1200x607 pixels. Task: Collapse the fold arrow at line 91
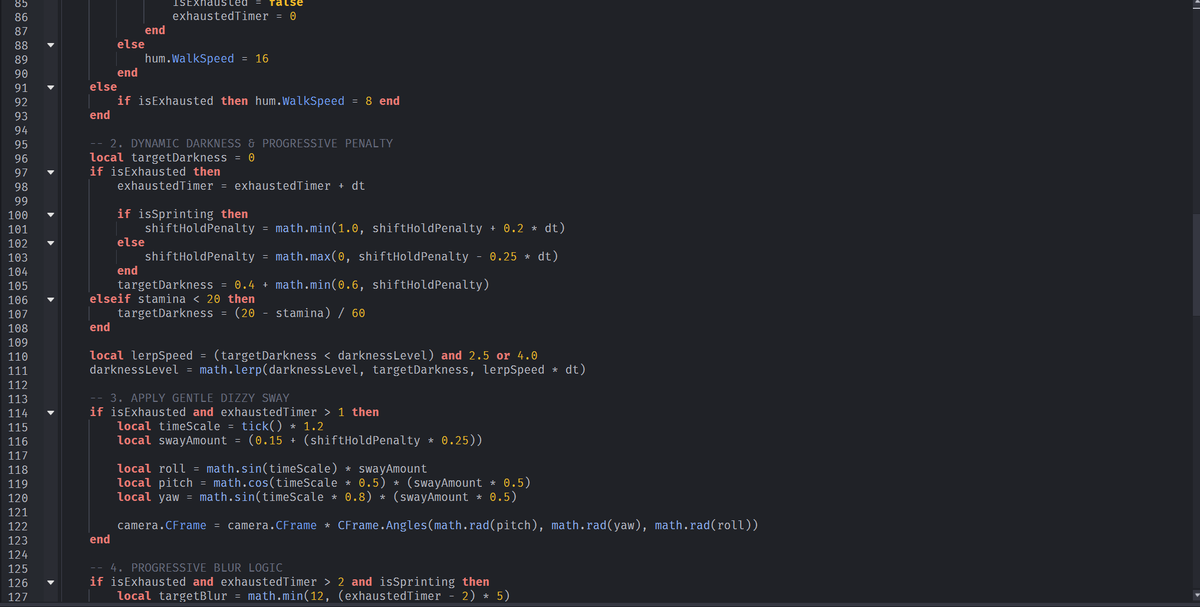[x=49, y=88]
